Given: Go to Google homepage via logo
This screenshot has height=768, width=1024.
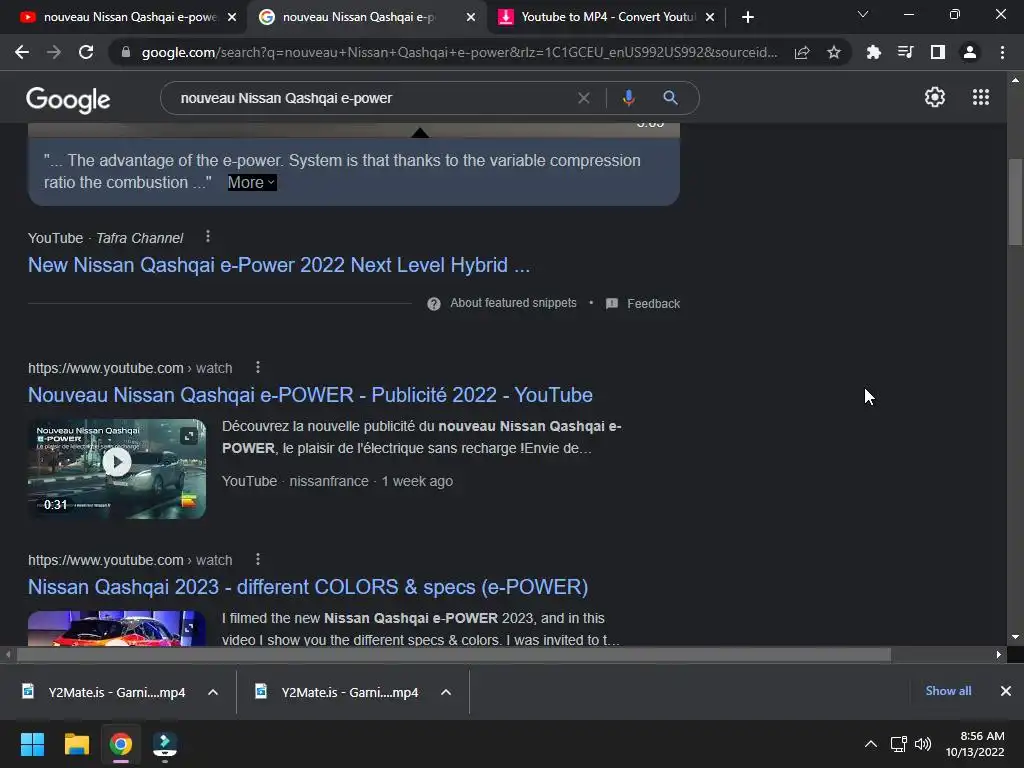Looking at the screenshot, I should [68, 99].
